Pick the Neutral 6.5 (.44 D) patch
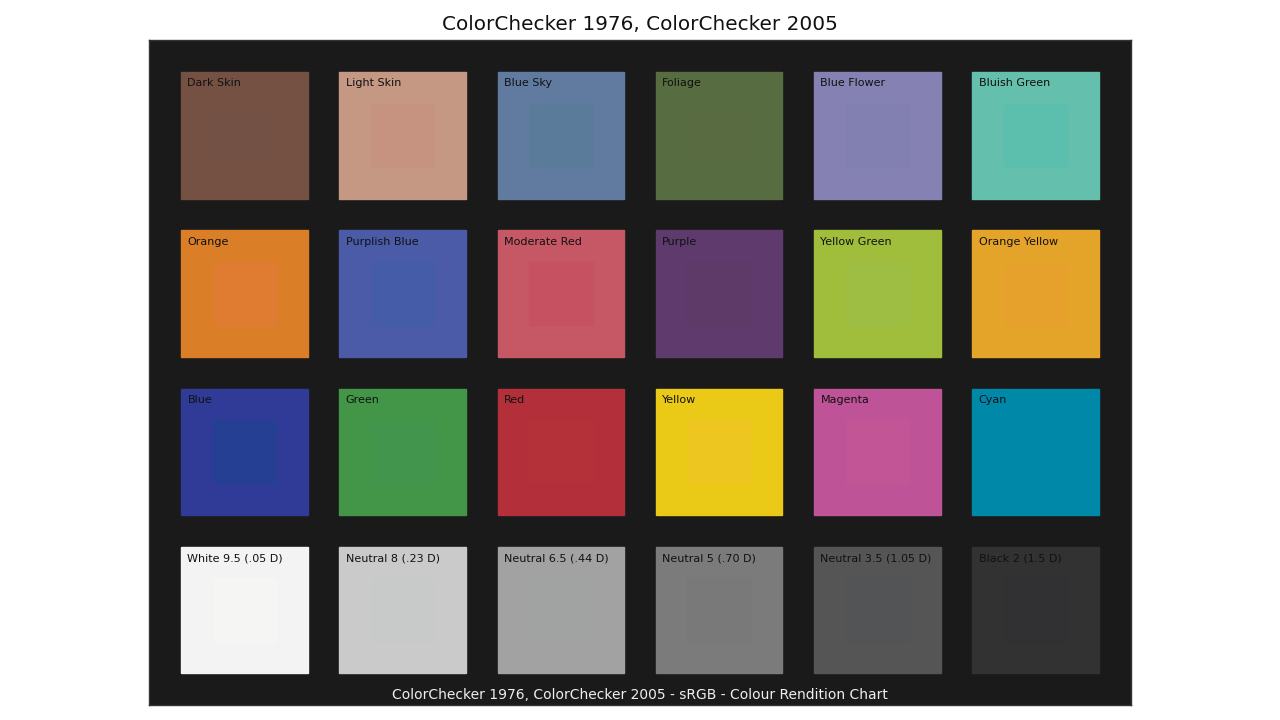The width and height of the screenshot is (1280, 720). [561, 610]
